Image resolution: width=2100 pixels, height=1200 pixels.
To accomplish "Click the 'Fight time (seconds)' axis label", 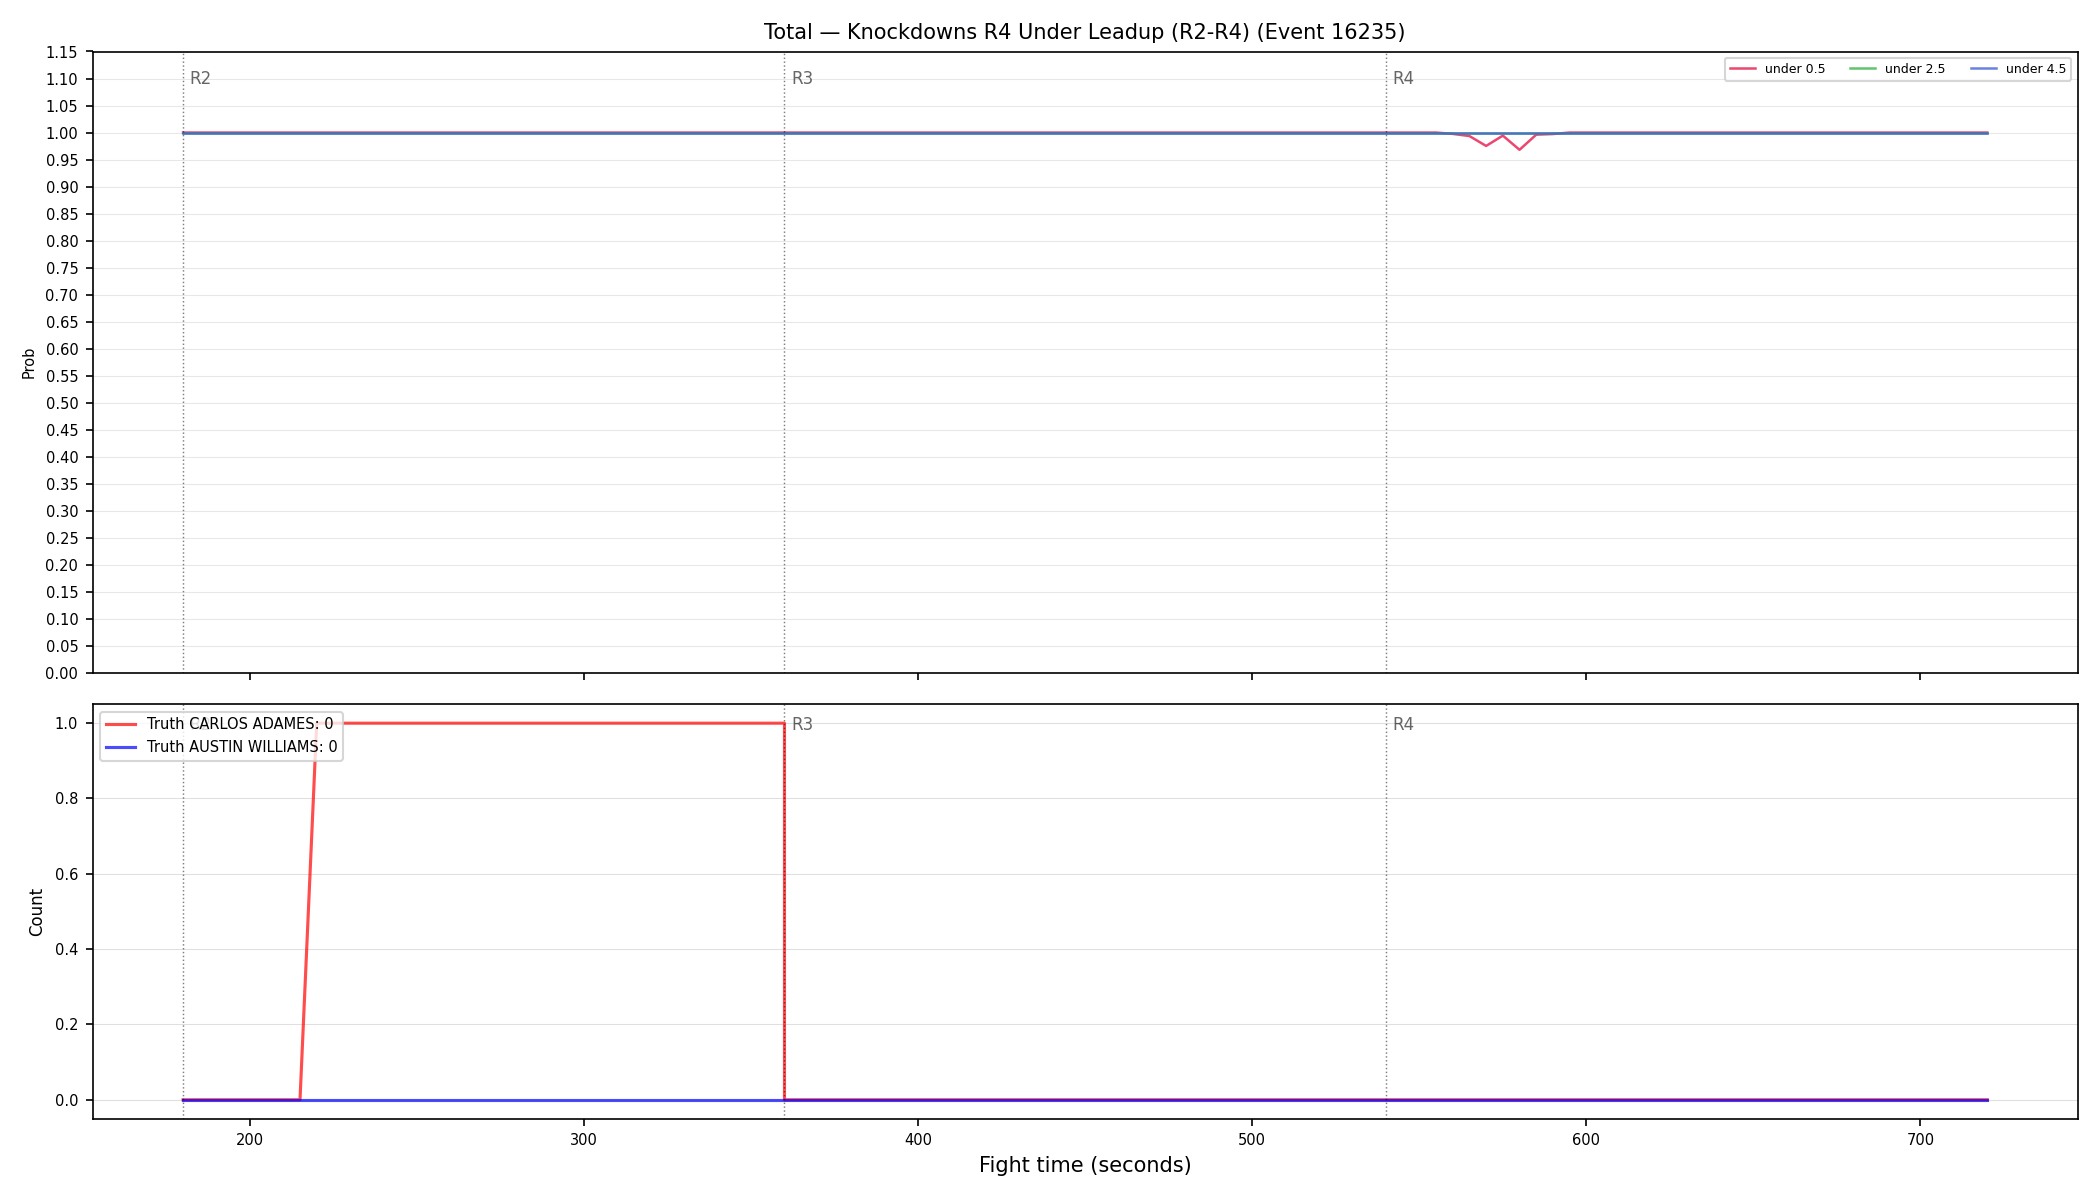I will [x=1085, y=1165].
